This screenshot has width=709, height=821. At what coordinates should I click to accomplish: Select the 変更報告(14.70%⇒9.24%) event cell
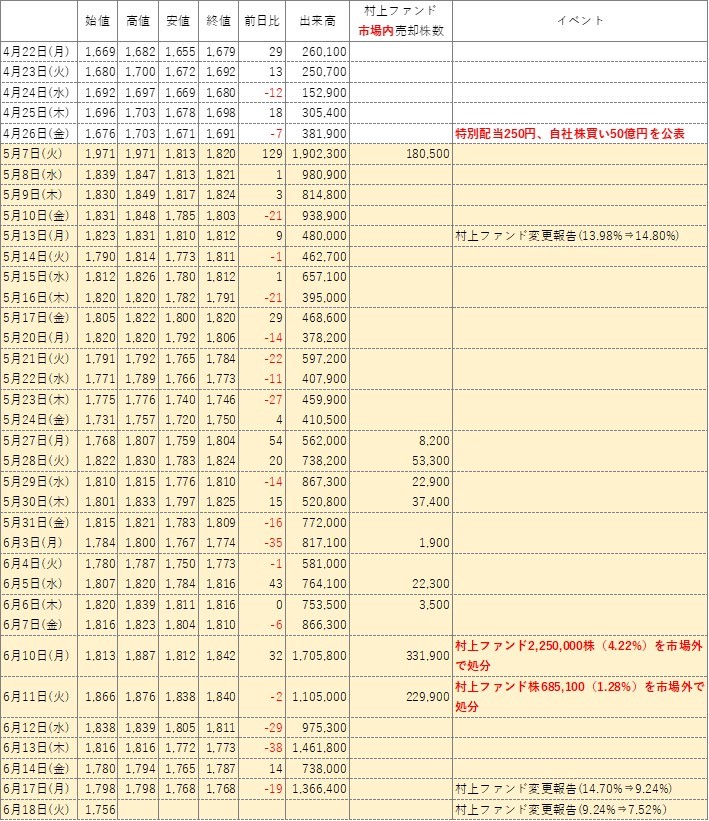point(566,789)
